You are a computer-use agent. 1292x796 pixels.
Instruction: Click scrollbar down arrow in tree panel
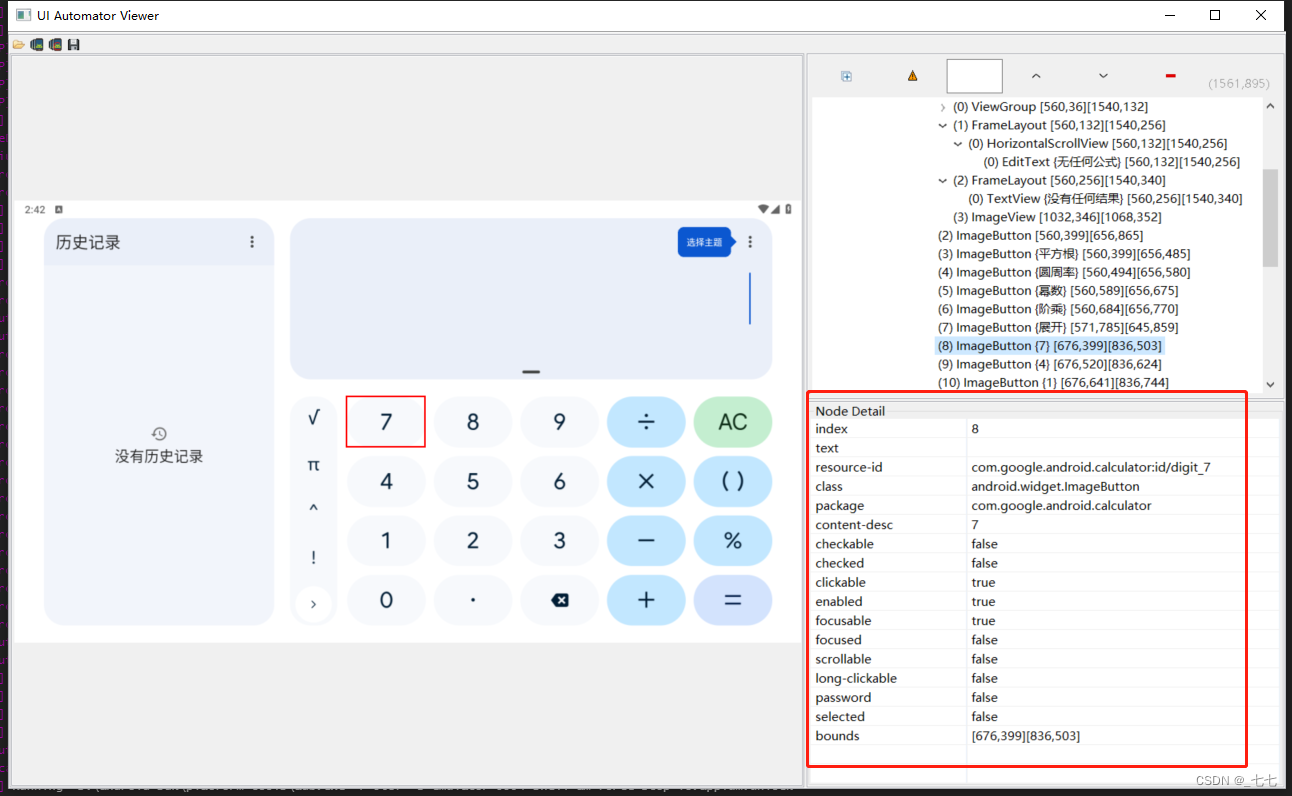point(1270,384)
